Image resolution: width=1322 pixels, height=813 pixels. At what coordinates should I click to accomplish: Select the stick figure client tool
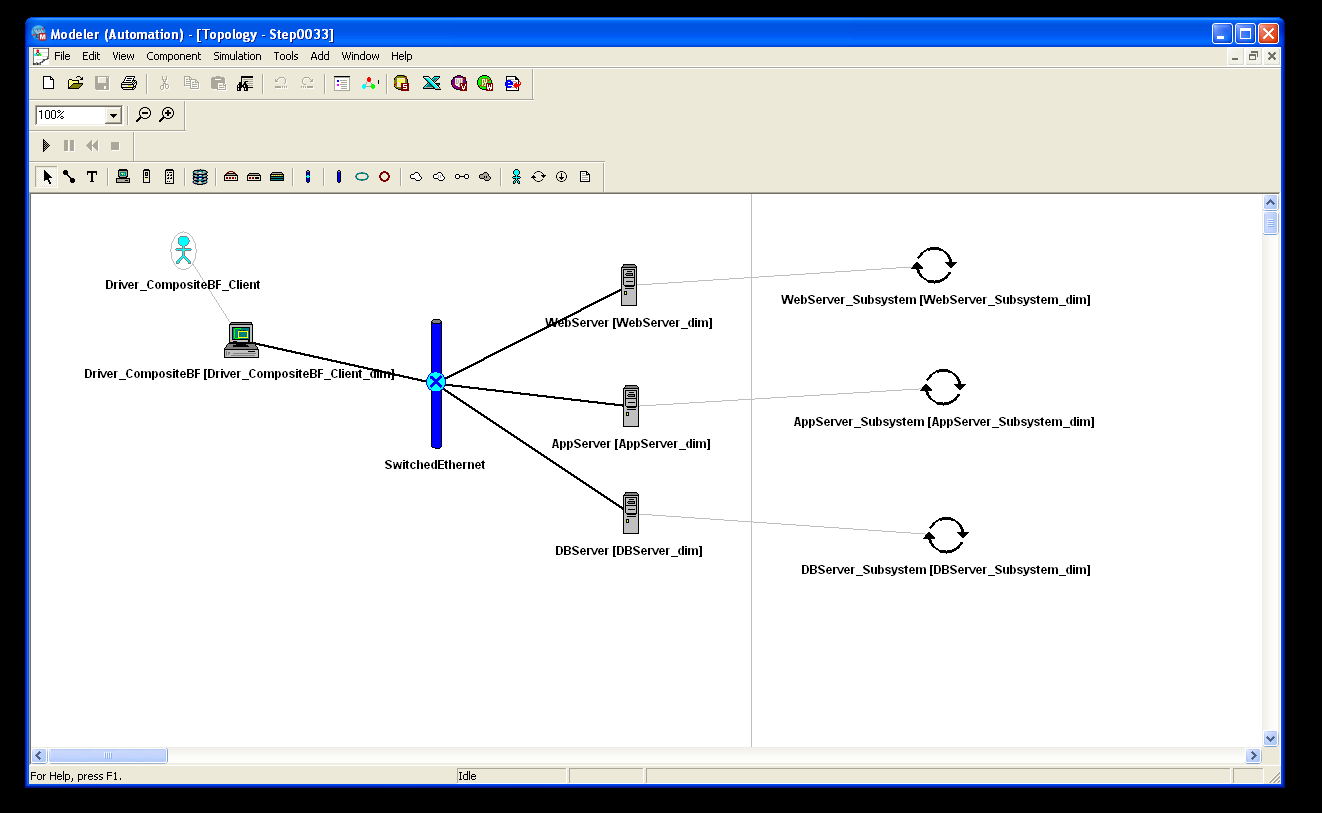coord(516,177)
